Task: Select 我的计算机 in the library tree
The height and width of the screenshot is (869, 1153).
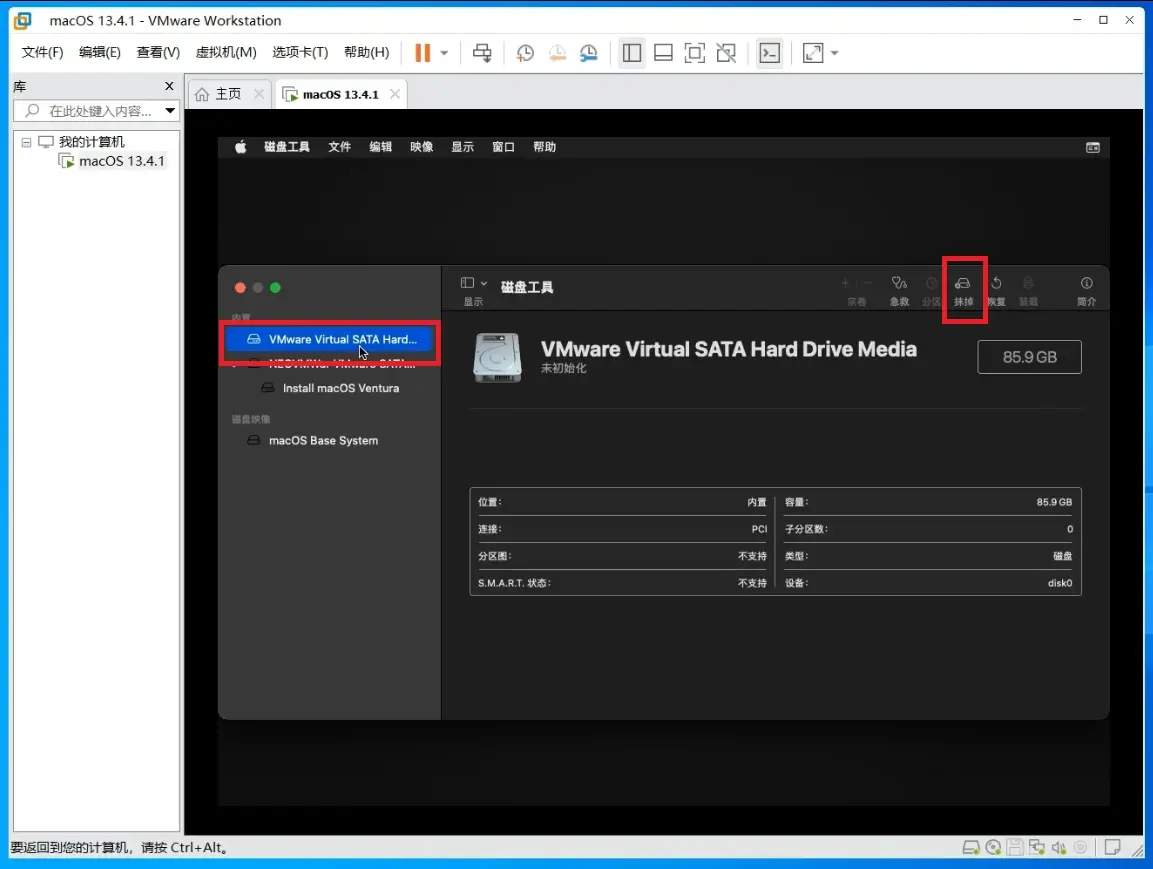Action: pyautogui.click(x=91, y=142)
